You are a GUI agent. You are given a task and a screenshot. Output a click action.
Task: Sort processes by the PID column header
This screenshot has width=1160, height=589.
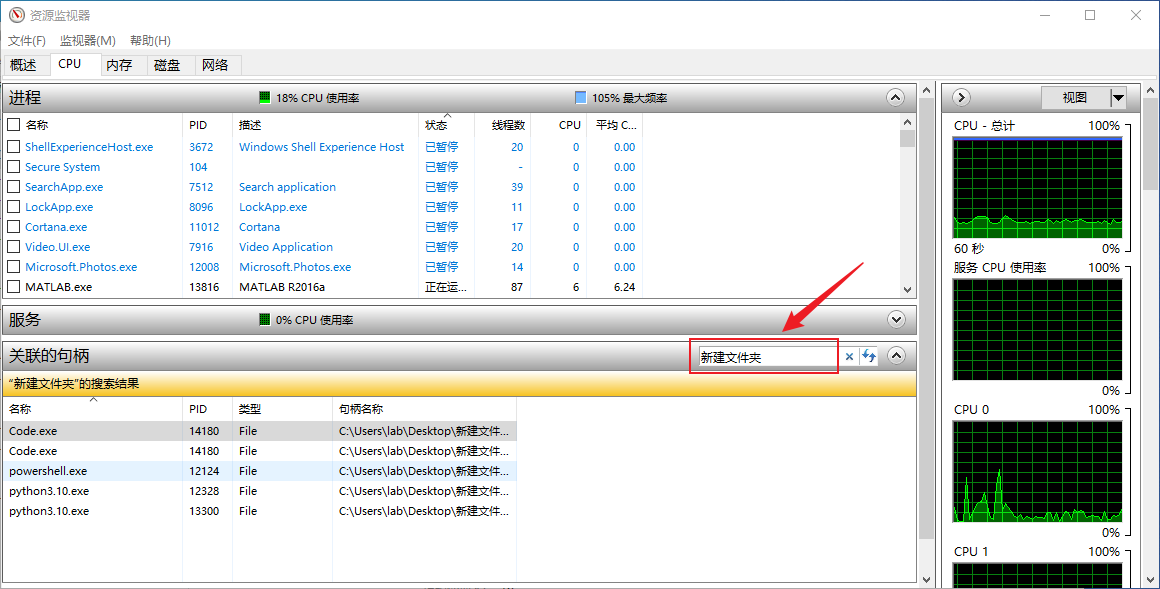coord(207,125)
